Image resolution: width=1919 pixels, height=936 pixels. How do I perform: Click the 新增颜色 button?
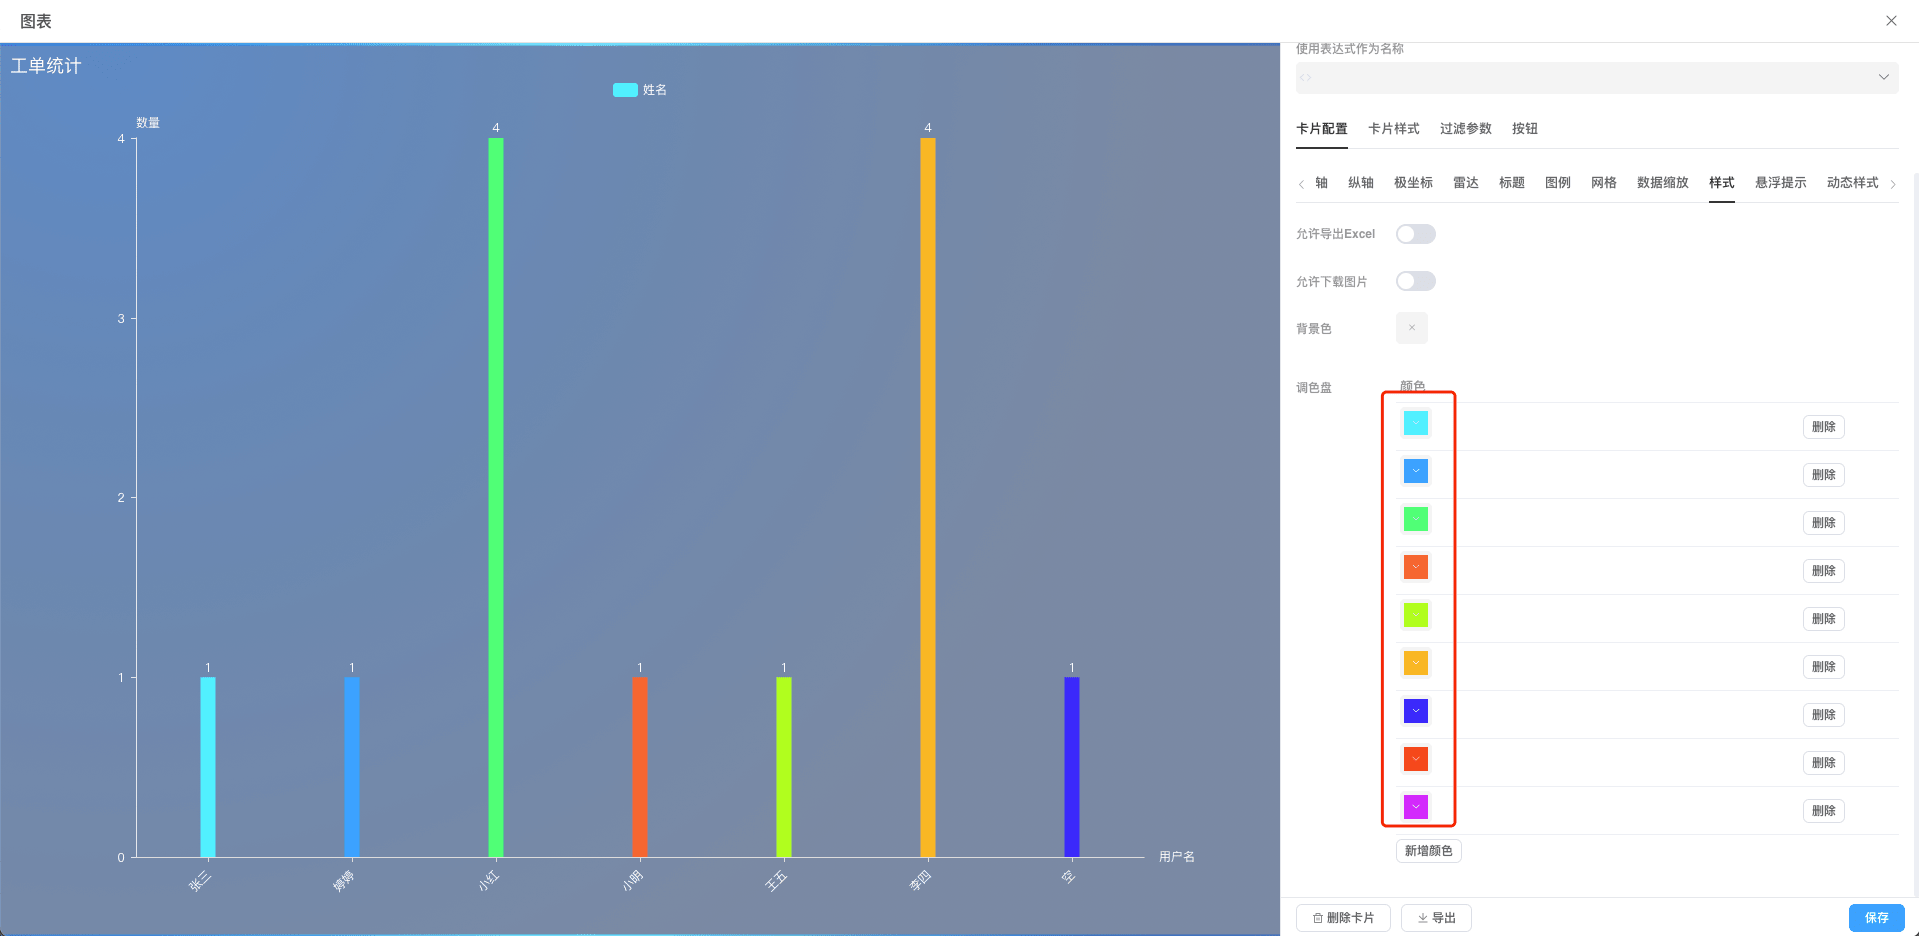(x=1428, y=851)
